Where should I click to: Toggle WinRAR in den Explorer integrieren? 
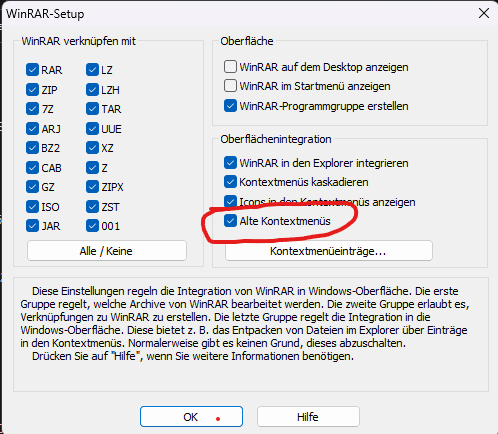pos(230,163)
